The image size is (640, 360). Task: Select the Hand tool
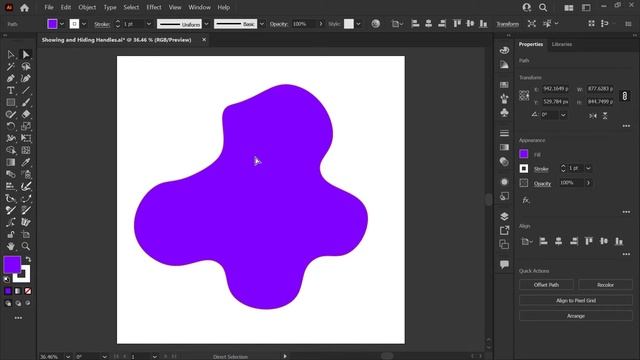click(x=11, y=246)
